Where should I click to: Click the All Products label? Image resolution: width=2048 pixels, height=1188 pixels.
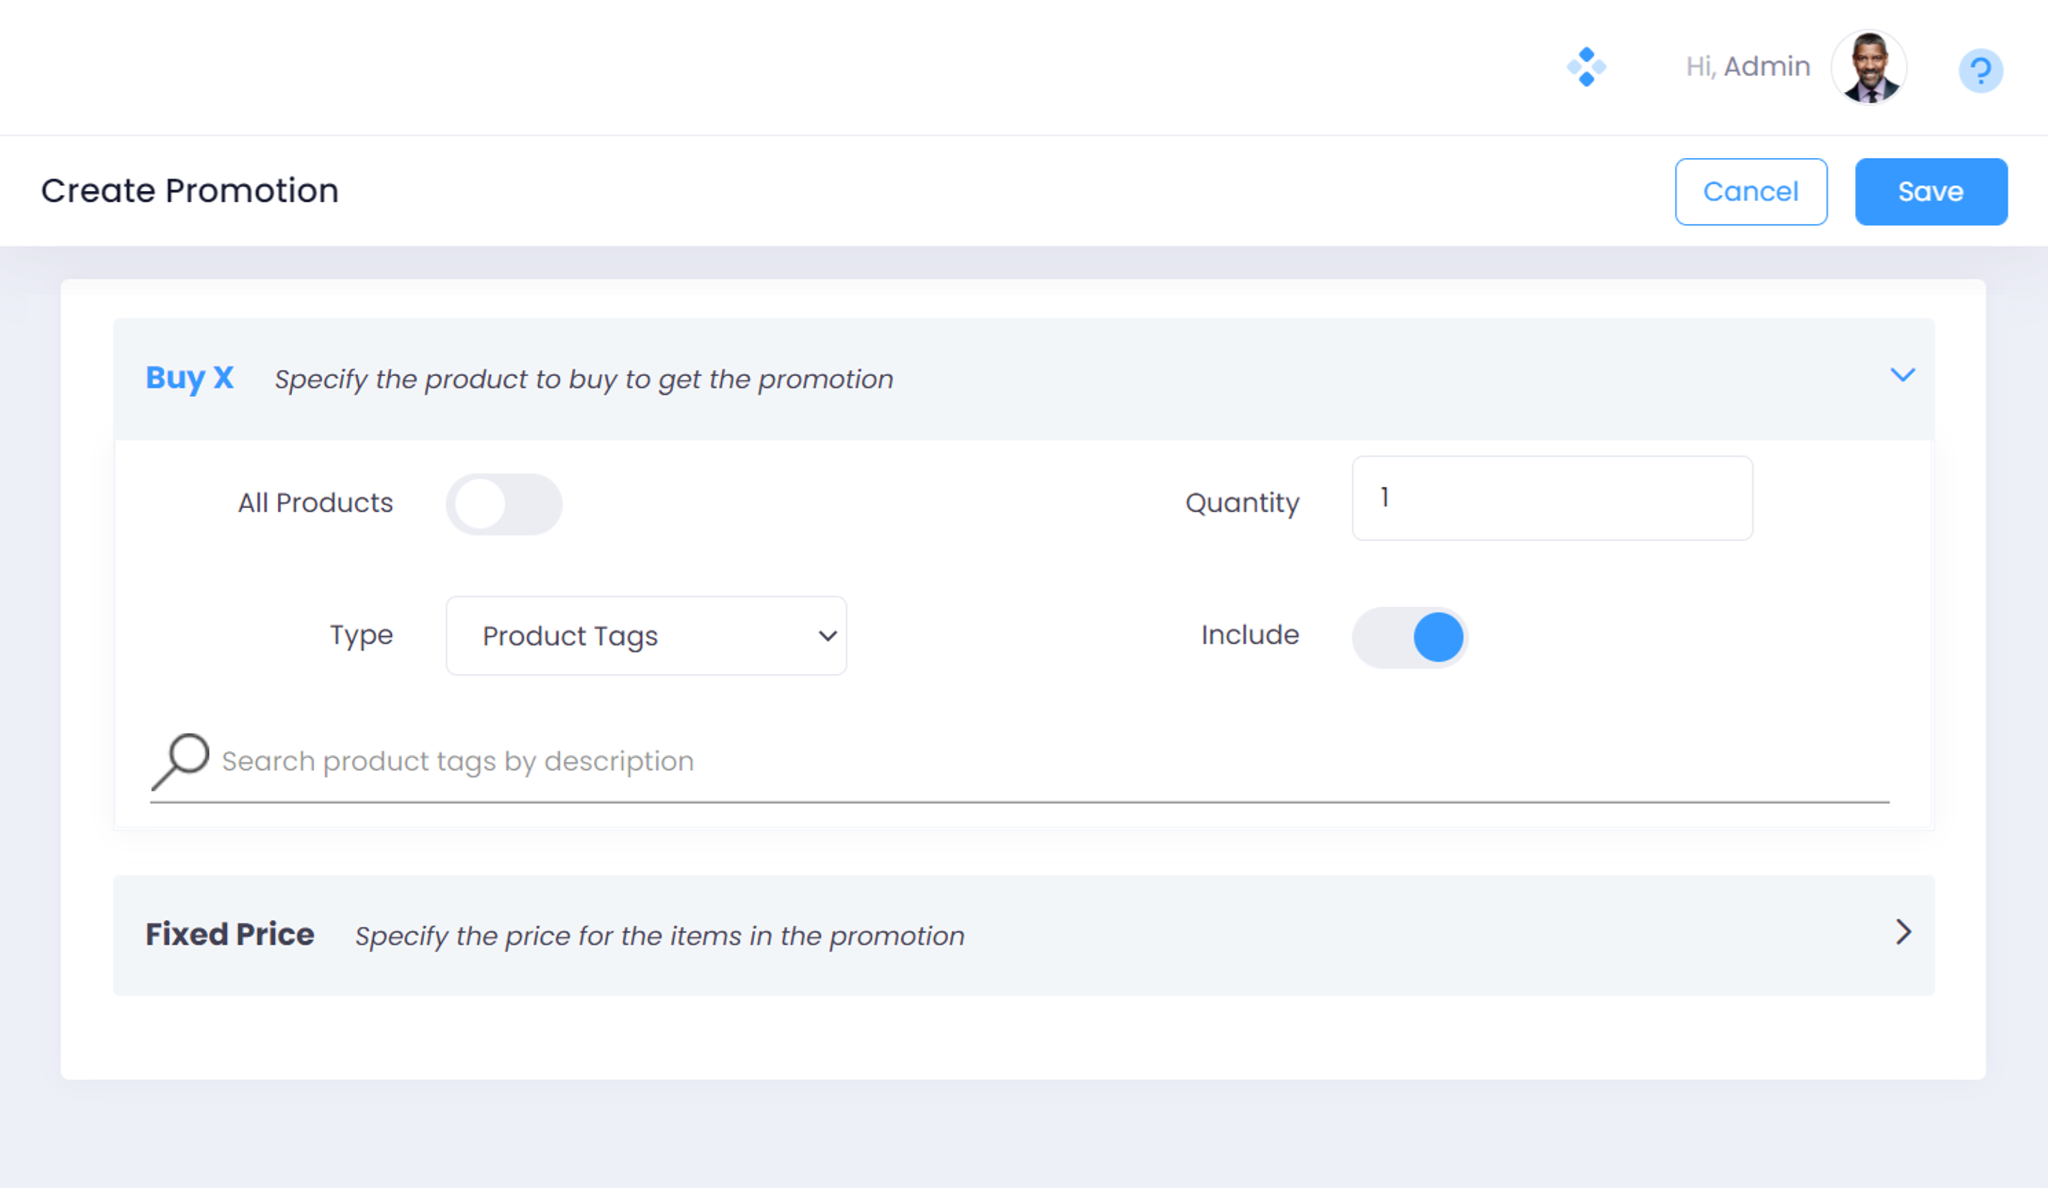(x=315, y=503)
